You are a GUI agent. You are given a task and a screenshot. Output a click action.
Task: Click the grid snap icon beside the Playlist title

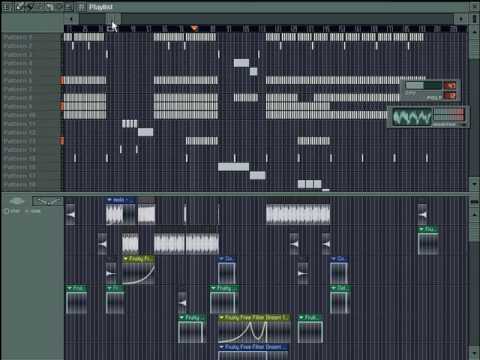coord(81,7)
